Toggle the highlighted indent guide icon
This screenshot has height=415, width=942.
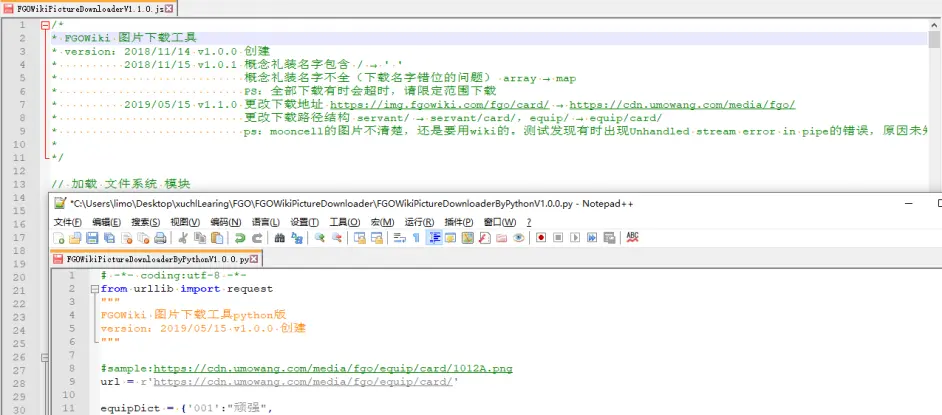click(435, 238)
